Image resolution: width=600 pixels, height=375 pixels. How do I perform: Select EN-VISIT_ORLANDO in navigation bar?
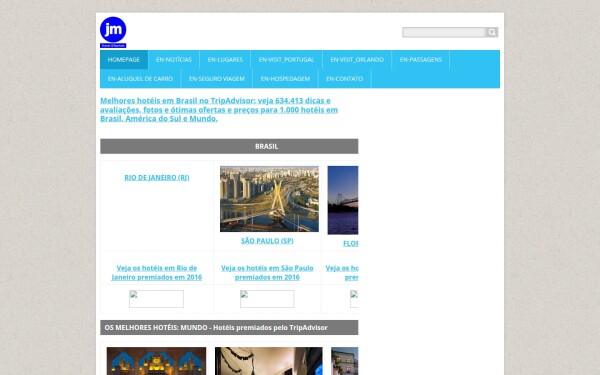[357, 60]
